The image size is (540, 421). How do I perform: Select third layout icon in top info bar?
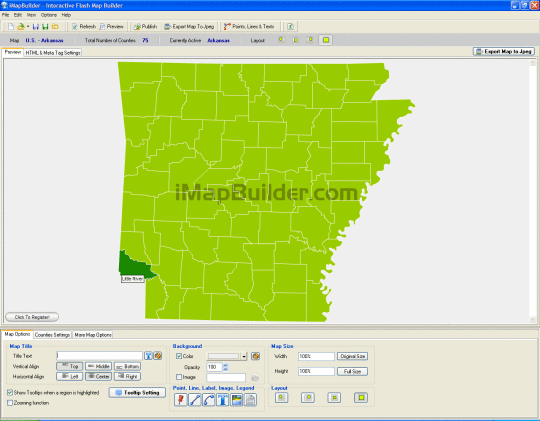pos(310,40)
